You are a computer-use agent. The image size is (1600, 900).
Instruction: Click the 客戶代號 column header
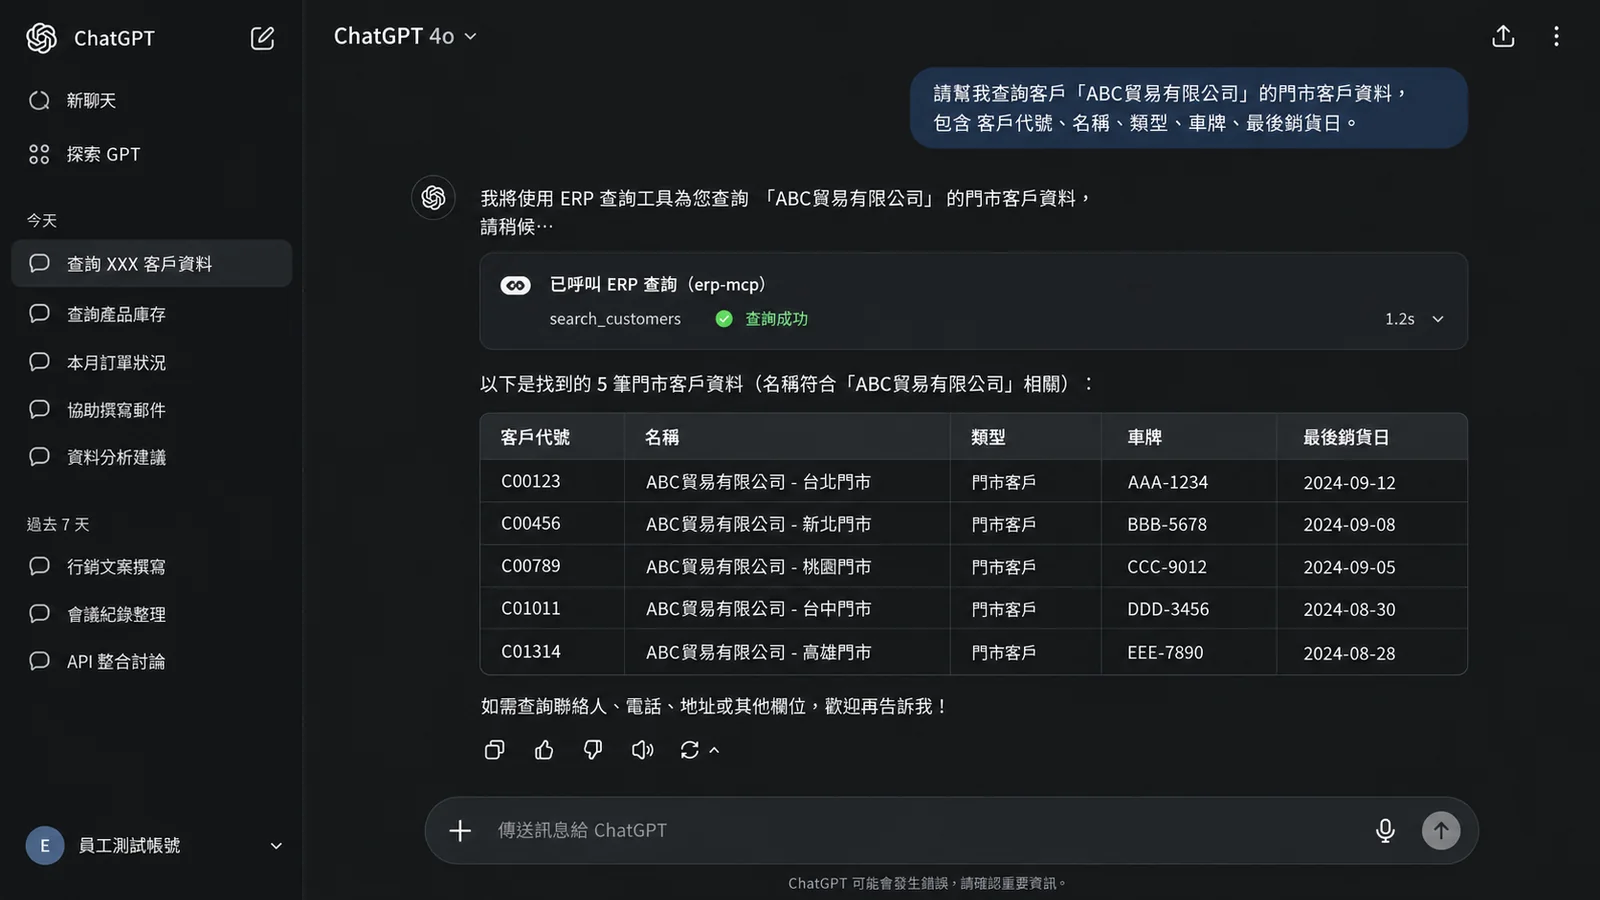click(x=535, y=437)
